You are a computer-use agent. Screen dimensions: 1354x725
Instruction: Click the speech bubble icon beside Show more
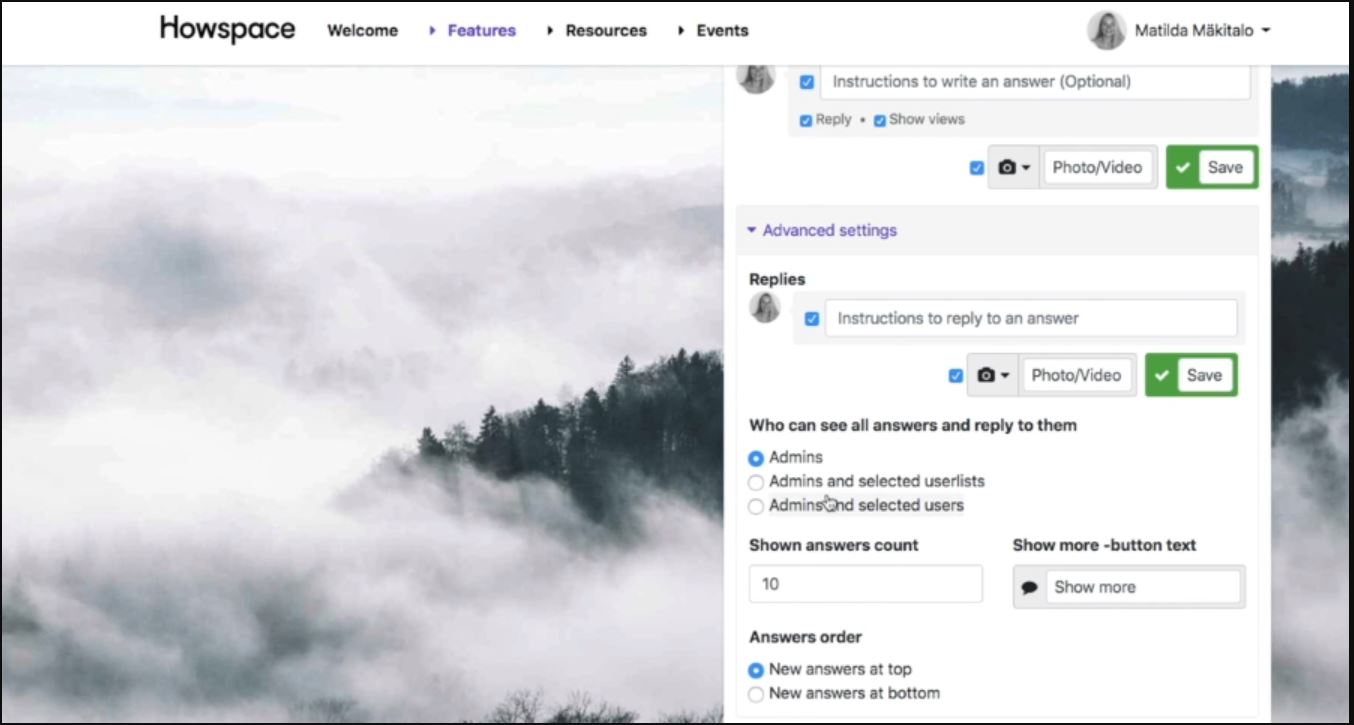click(1029, 588)
